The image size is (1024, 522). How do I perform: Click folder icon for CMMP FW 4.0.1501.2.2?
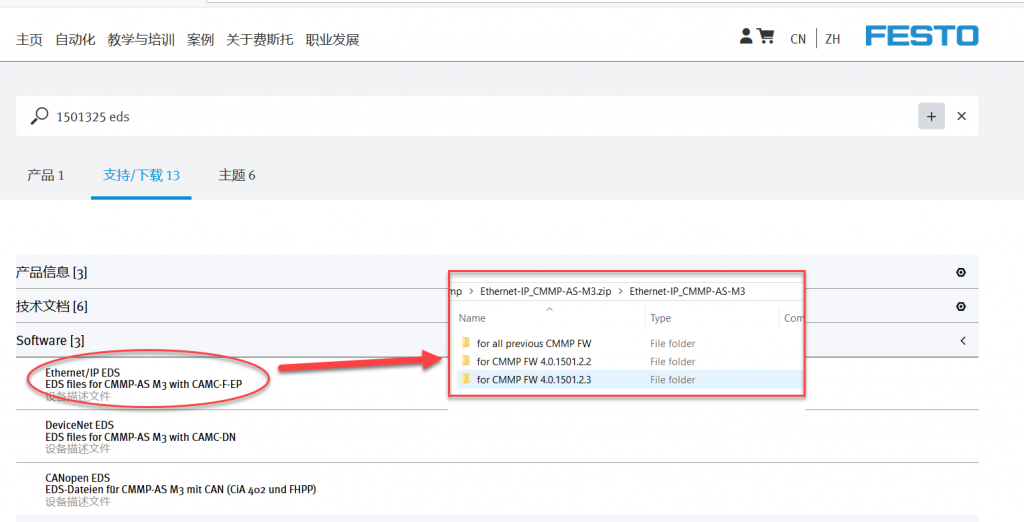point(466,361)
